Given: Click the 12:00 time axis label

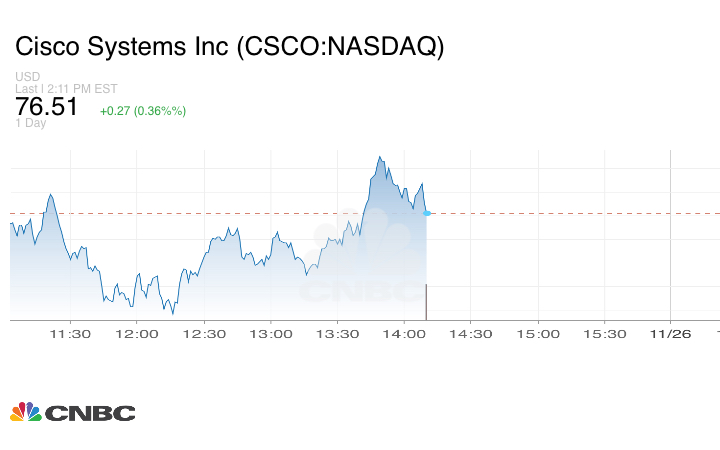Looking at the screenshot, I should (x=137, y=334).
